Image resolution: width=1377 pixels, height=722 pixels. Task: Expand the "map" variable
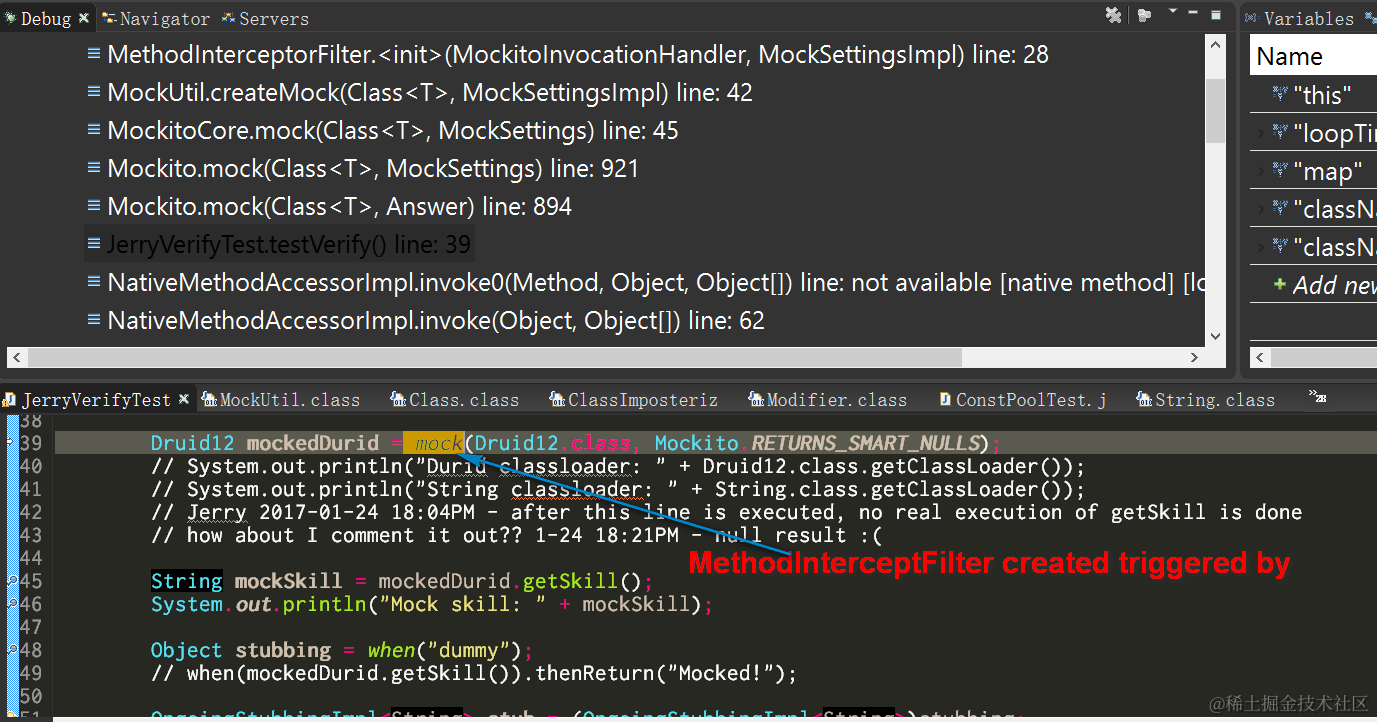1262,171
